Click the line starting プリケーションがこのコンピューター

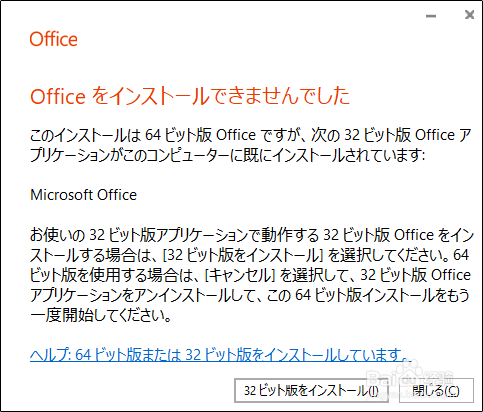click(x=228, y=155)
